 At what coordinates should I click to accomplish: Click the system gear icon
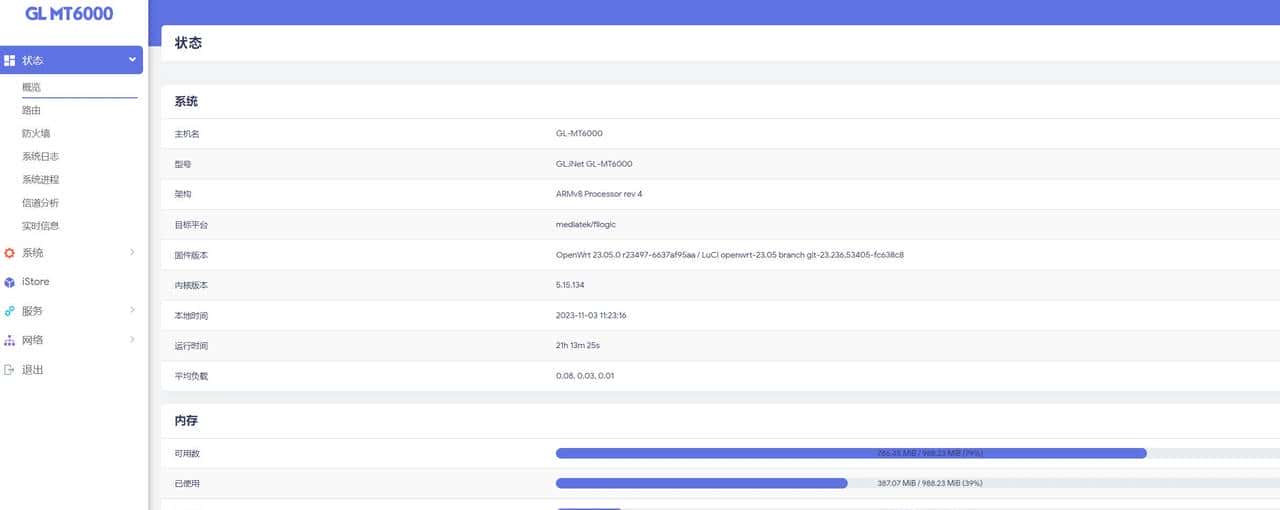10,253
